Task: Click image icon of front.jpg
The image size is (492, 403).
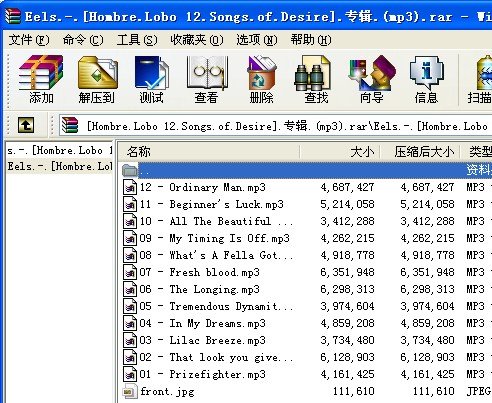Action: point(130,391)
